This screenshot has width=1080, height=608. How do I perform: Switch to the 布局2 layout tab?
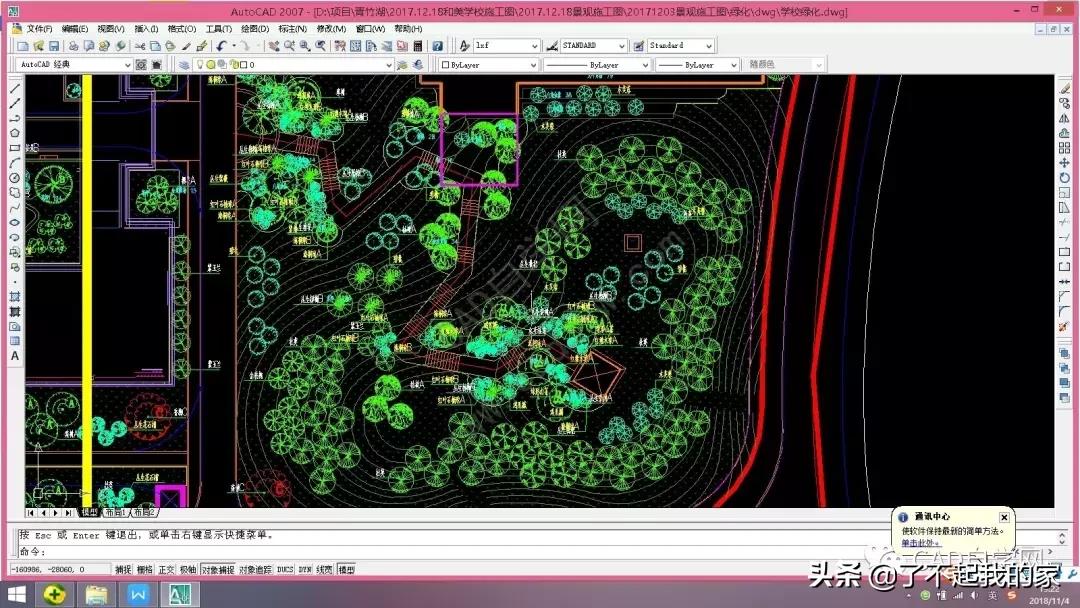[x=145, y=512]
